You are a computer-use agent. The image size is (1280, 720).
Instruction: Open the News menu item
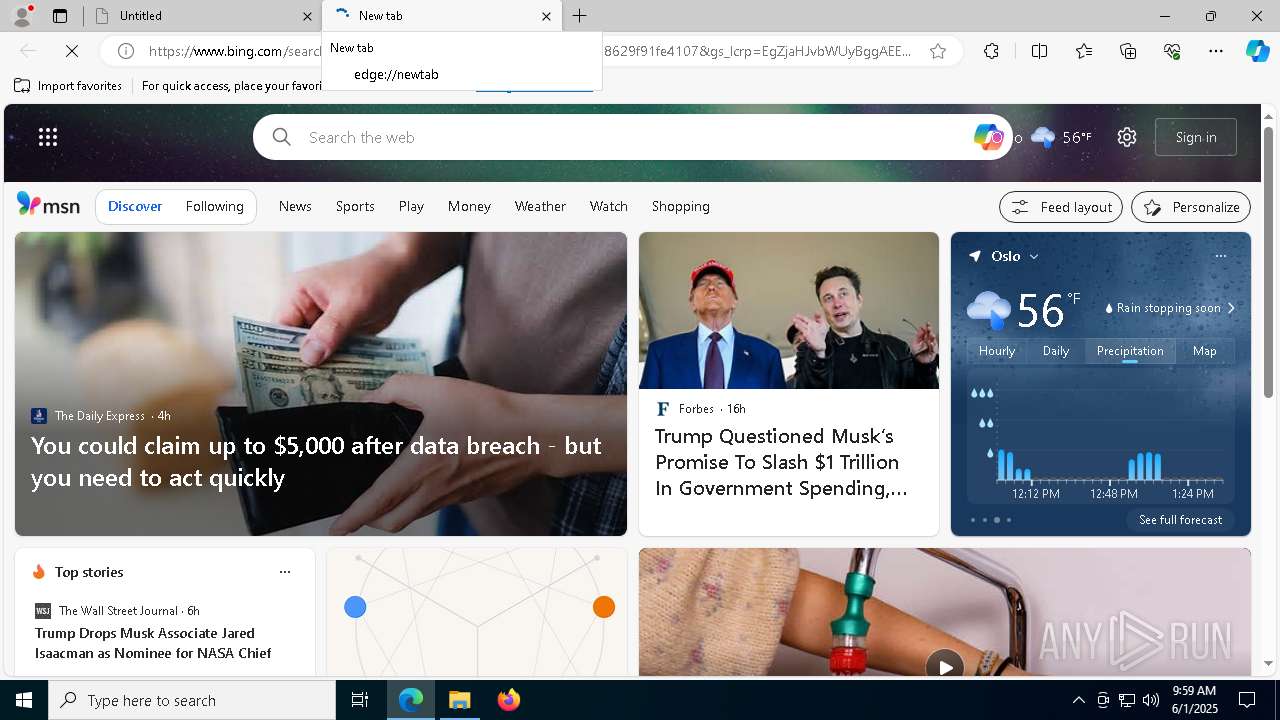(295, 206)
